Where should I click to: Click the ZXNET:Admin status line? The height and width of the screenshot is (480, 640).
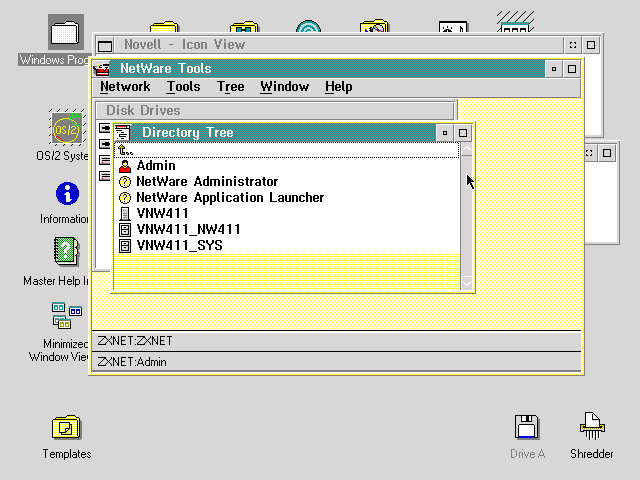[336, 362]
